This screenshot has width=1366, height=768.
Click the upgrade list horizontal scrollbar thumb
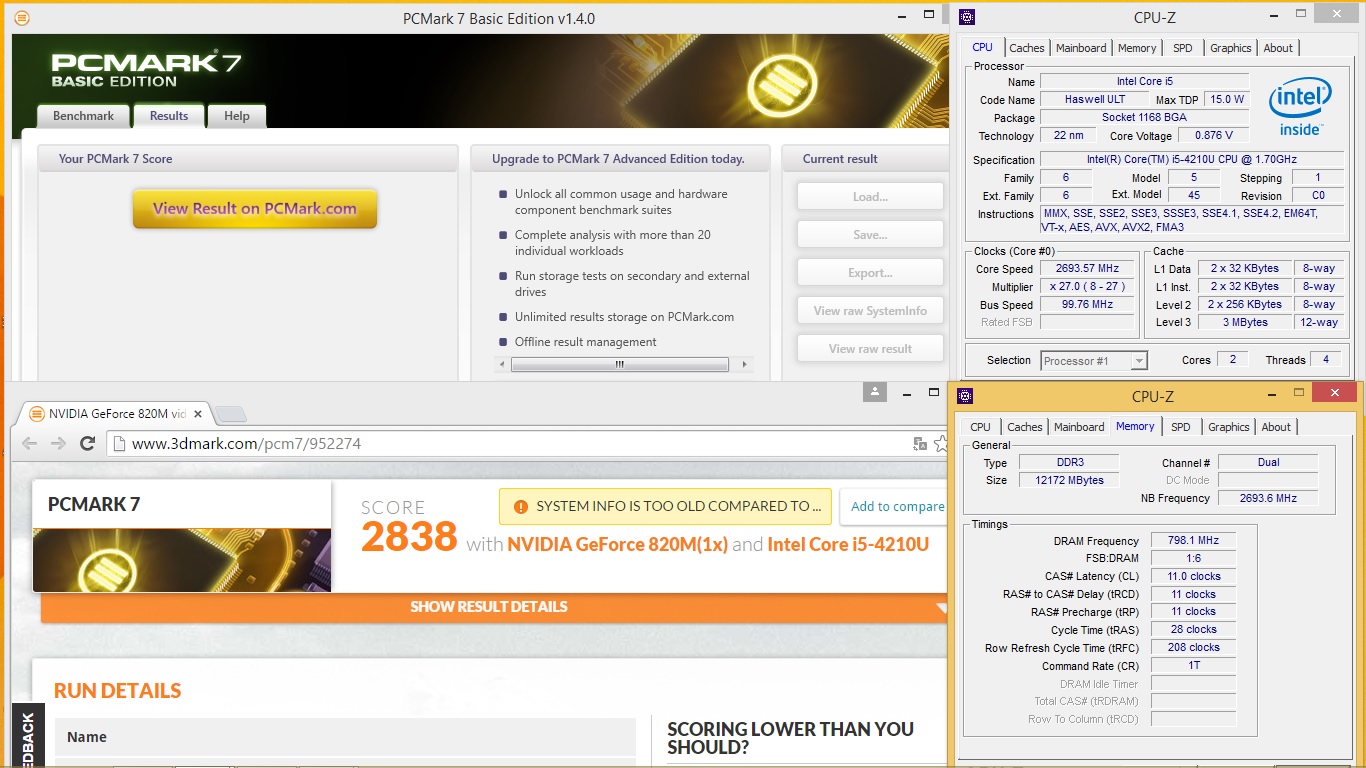(620, 365)
